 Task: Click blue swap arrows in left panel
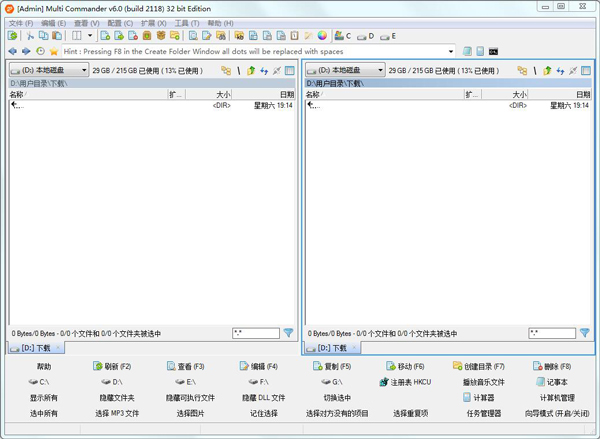264,71
